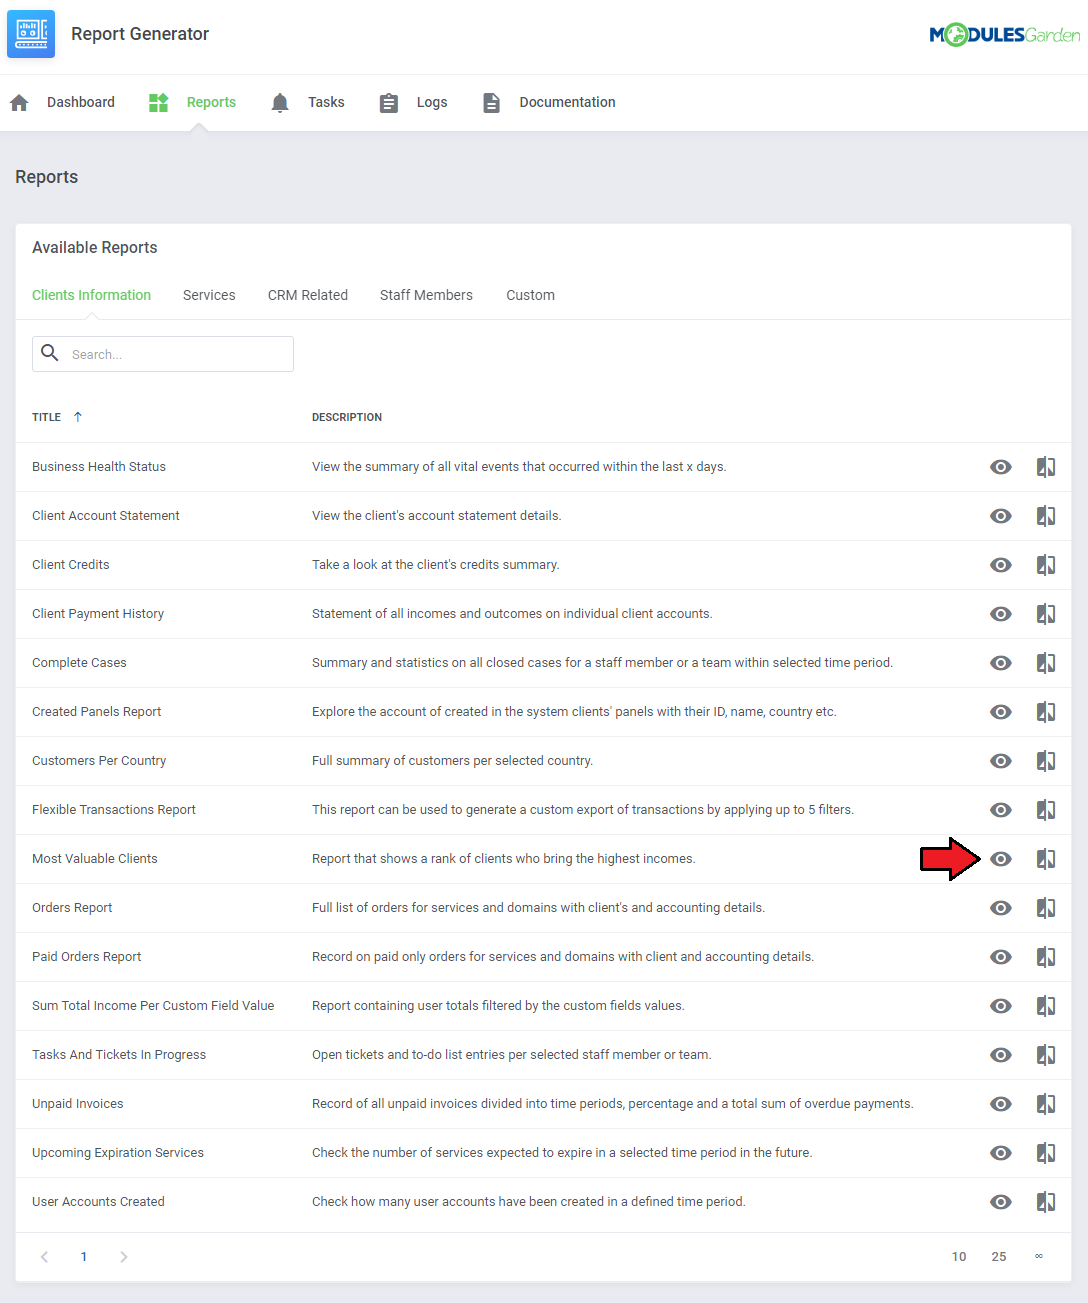The width and height of the screenshot is (1088, 1303).
Task: Export the User Accounts Created report
Action: [1046, 1202]
